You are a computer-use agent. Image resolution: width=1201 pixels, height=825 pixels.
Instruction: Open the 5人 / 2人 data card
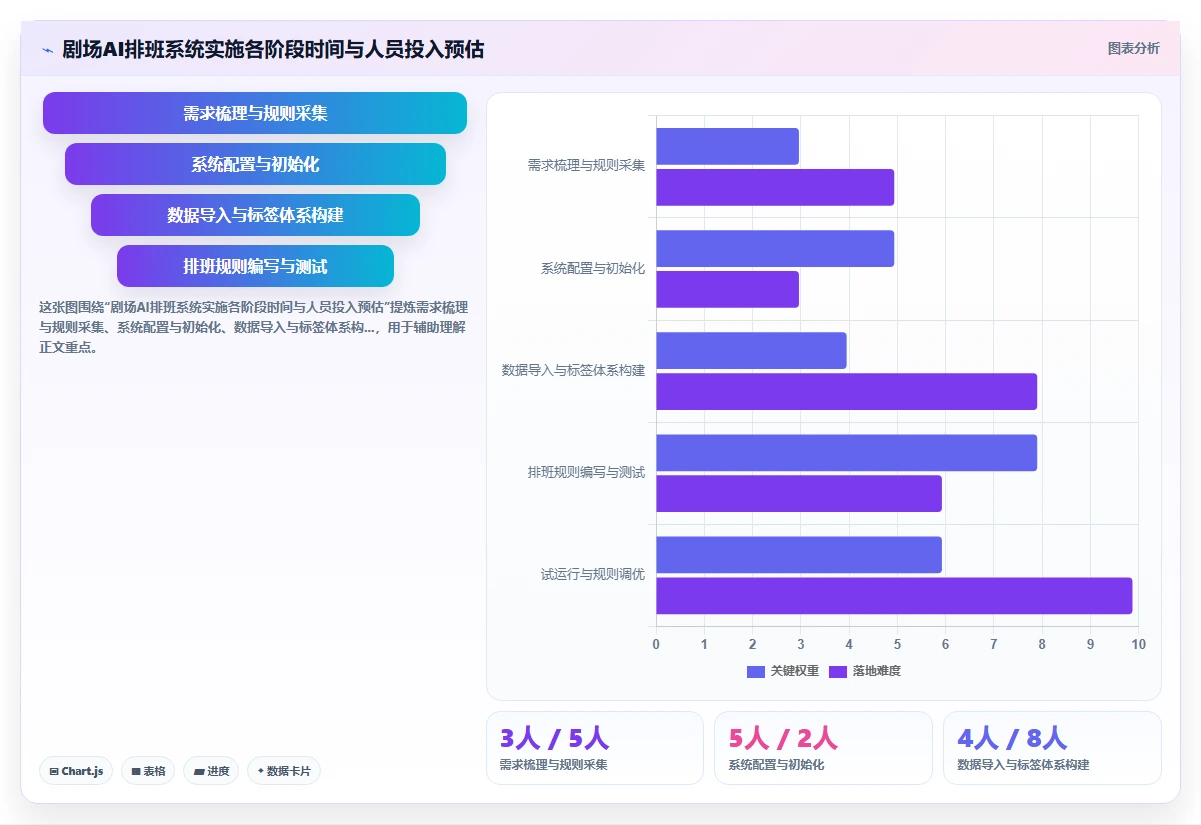pyautogui.click(x=823, y=748)
